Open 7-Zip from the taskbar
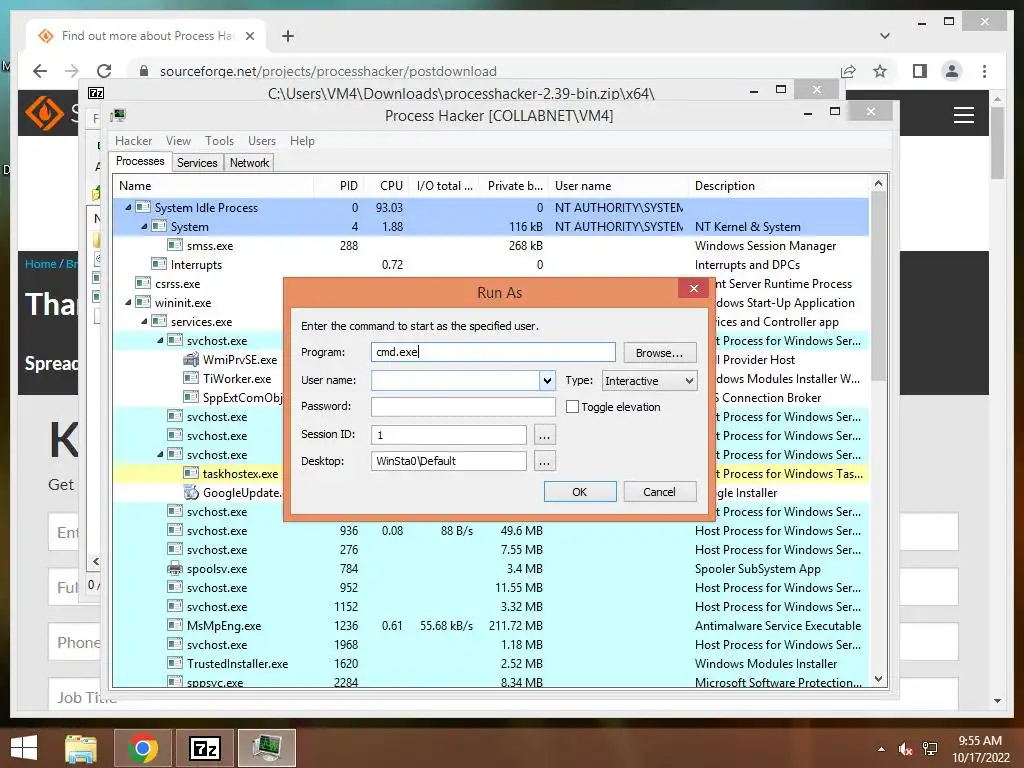 tap(204, 748)
